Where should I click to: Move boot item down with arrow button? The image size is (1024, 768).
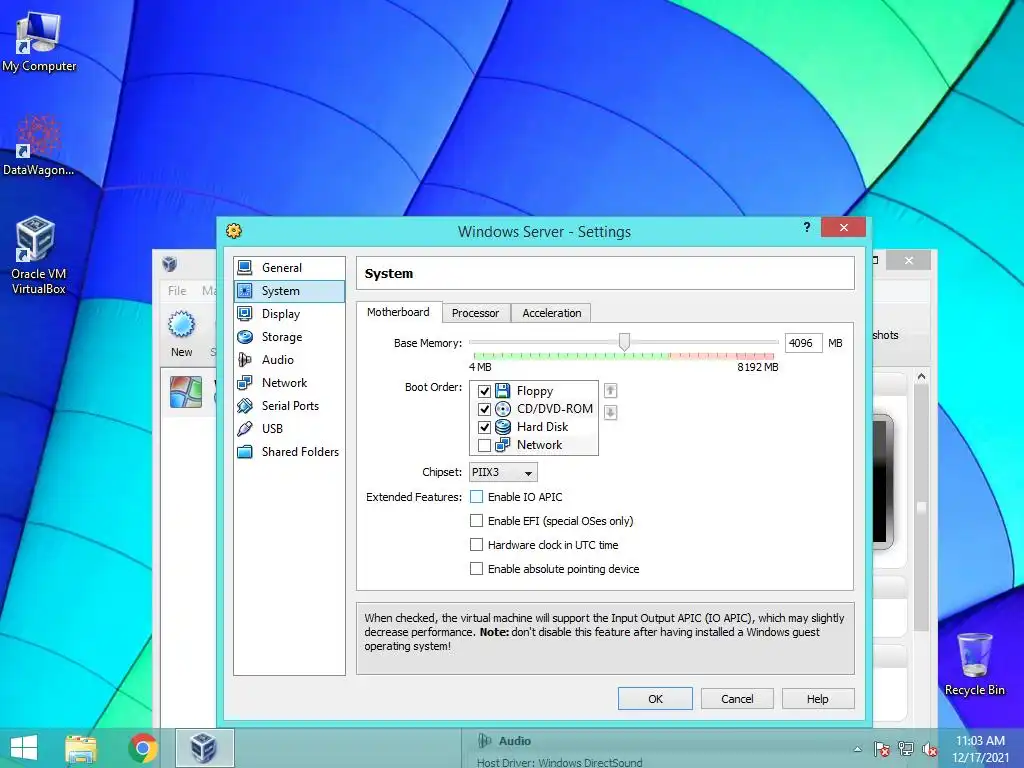pos(610,412)
